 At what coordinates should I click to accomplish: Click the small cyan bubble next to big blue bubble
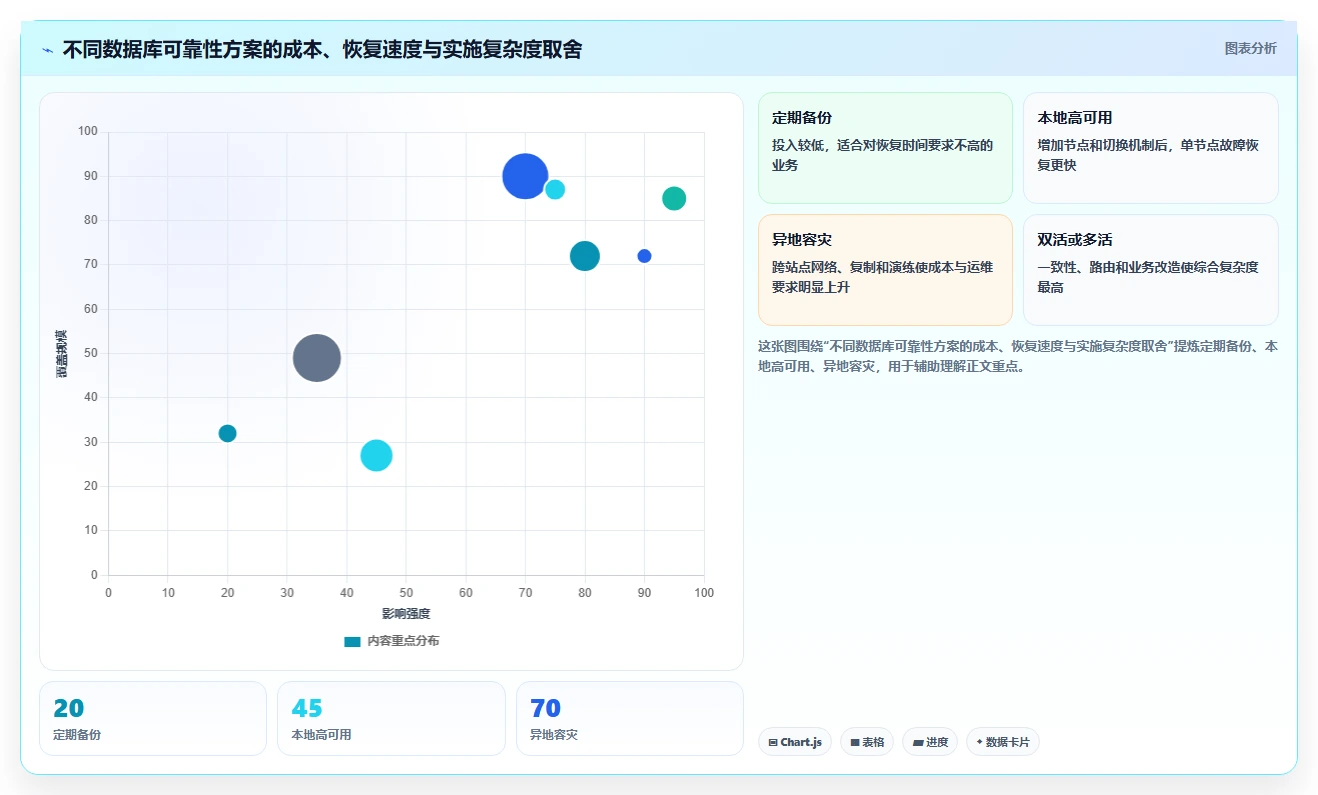pos(555,189)
